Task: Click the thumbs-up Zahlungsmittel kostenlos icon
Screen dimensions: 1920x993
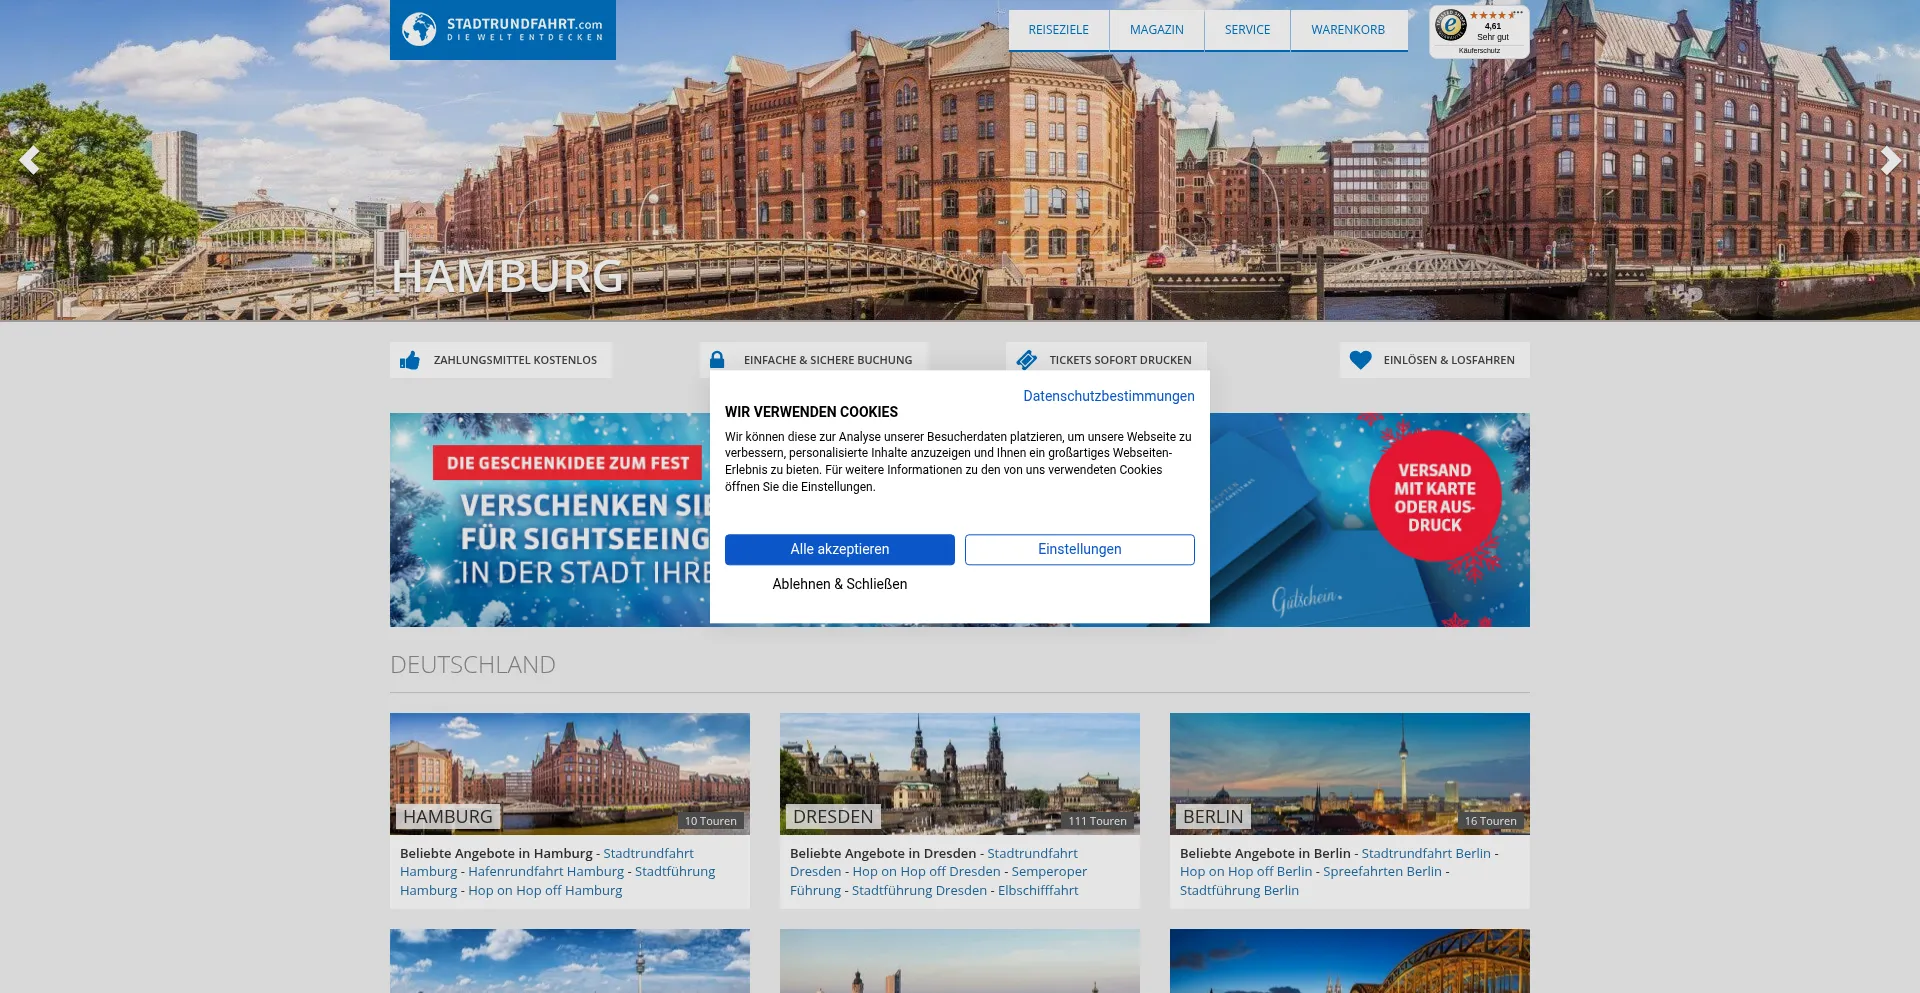Action: 410,360
